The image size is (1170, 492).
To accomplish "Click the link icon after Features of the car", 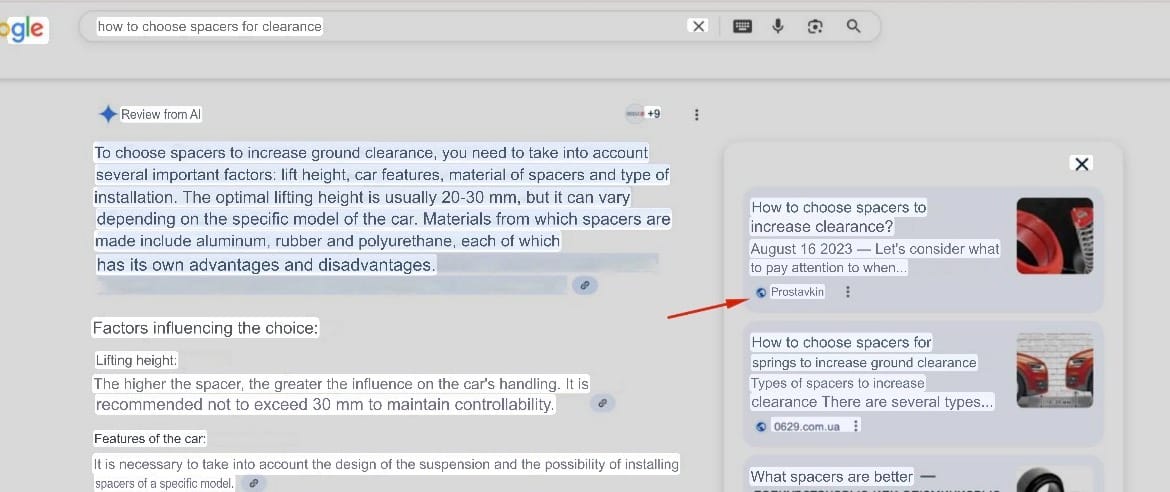I will tap(254, 483).
